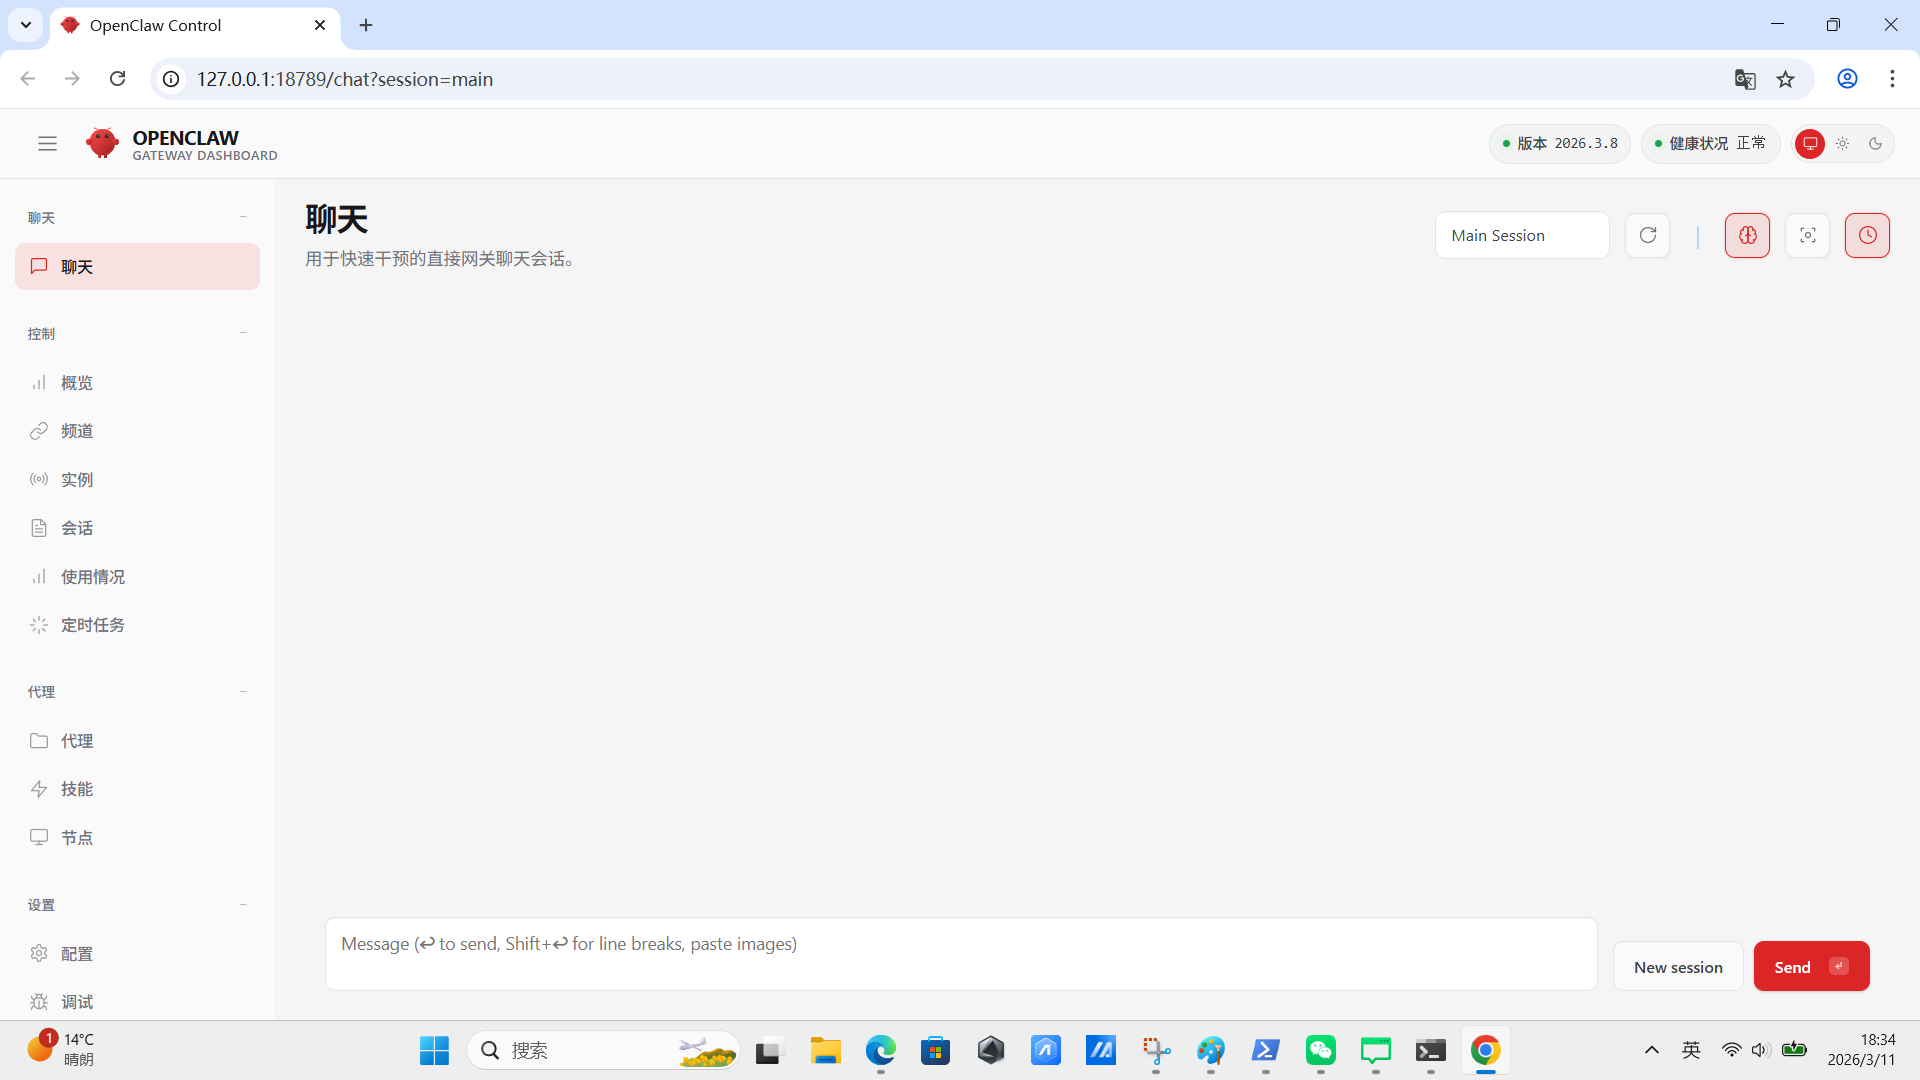Collapse the 代理 sidebar section
The height and width of the screenshot is (1080, 1920).
point(243,691)
